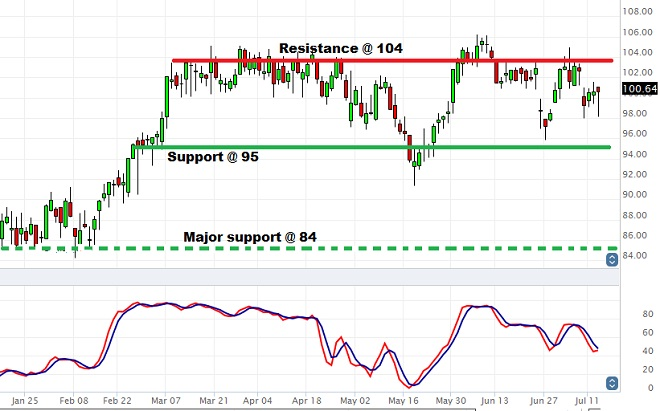Click the red resistance trend line
Image resolution: width=660 pixels, height=411 pixels.
click(x=392, y=61)
